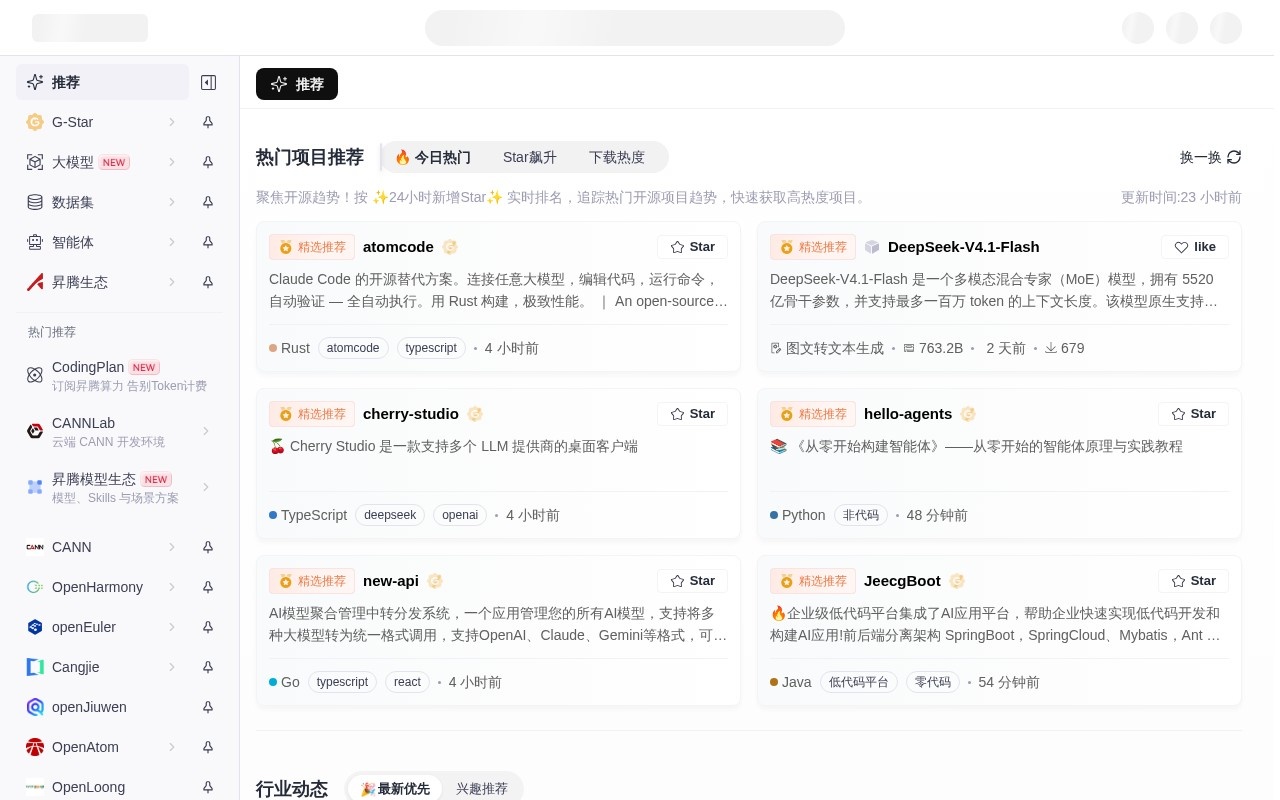1280x800 pixels.
Task: Switch to the 兴趣推荐 tab
Action: tap(482, 789)
